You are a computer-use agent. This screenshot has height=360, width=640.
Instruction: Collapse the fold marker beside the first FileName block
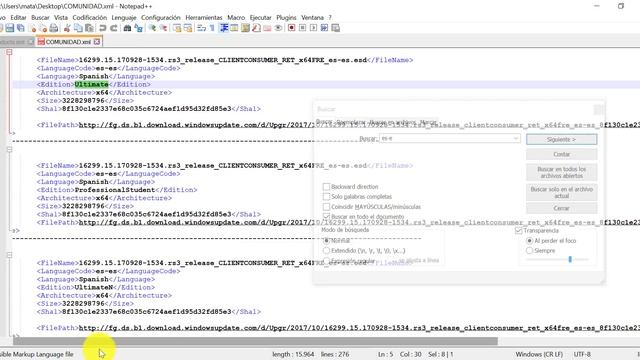point(9,52)
